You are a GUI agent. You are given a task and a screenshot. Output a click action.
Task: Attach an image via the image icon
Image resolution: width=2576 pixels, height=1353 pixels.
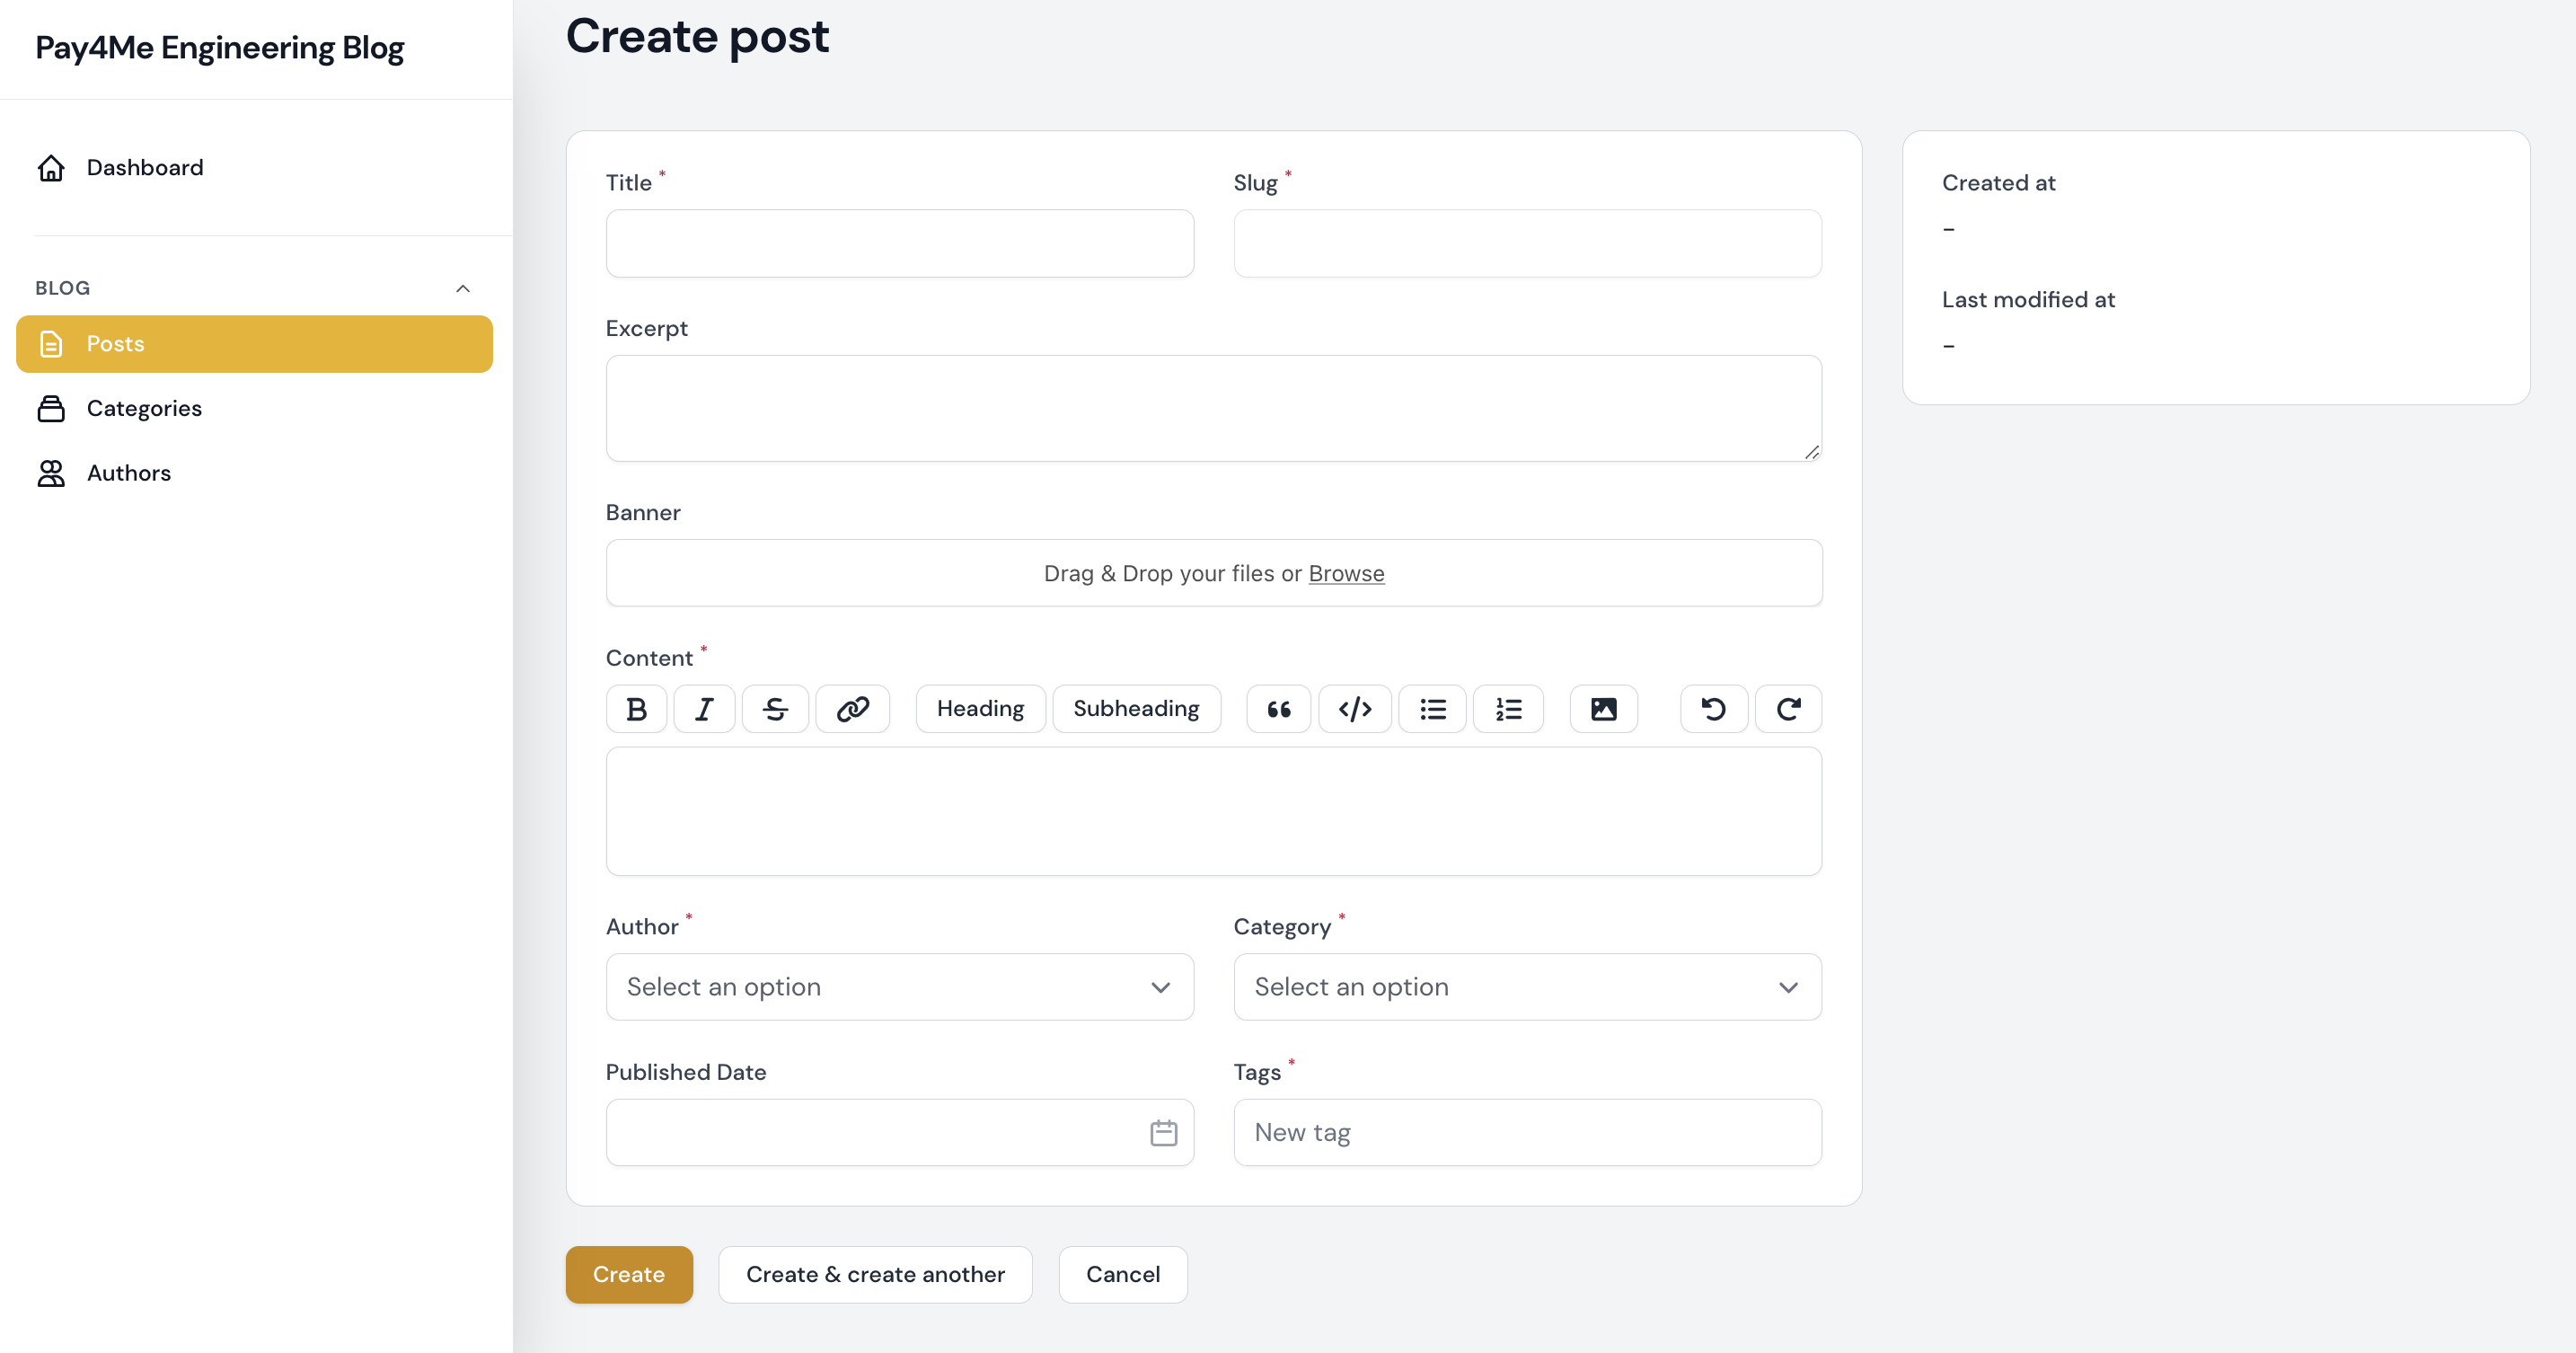point(1603,709)
